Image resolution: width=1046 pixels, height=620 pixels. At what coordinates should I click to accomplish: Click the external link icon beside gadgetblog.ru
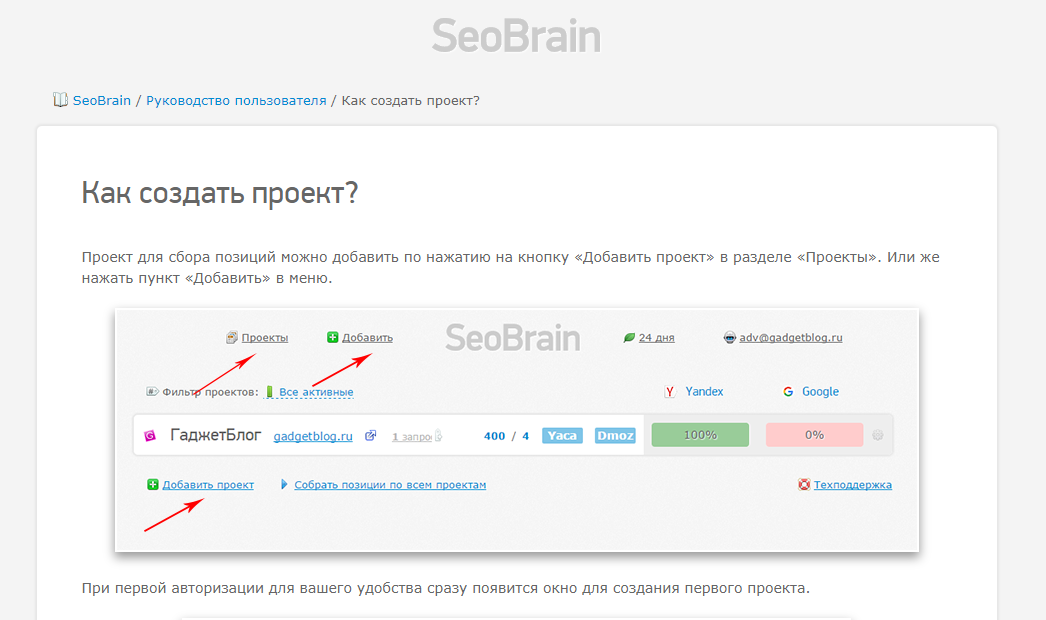(x=370, y=433)
